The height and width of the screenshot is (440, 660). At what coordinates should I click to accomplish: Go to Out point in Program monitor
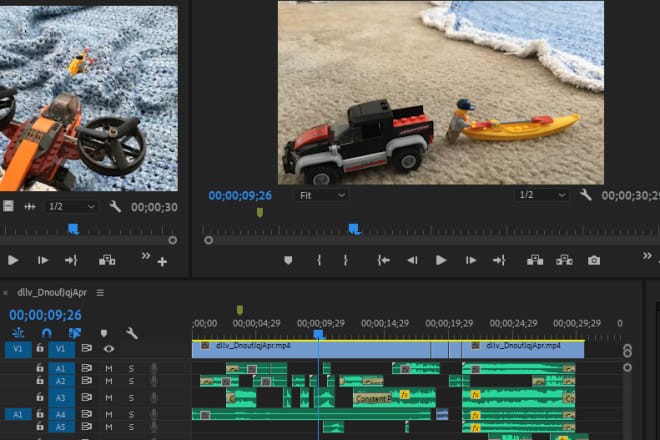tap(499, 260)
